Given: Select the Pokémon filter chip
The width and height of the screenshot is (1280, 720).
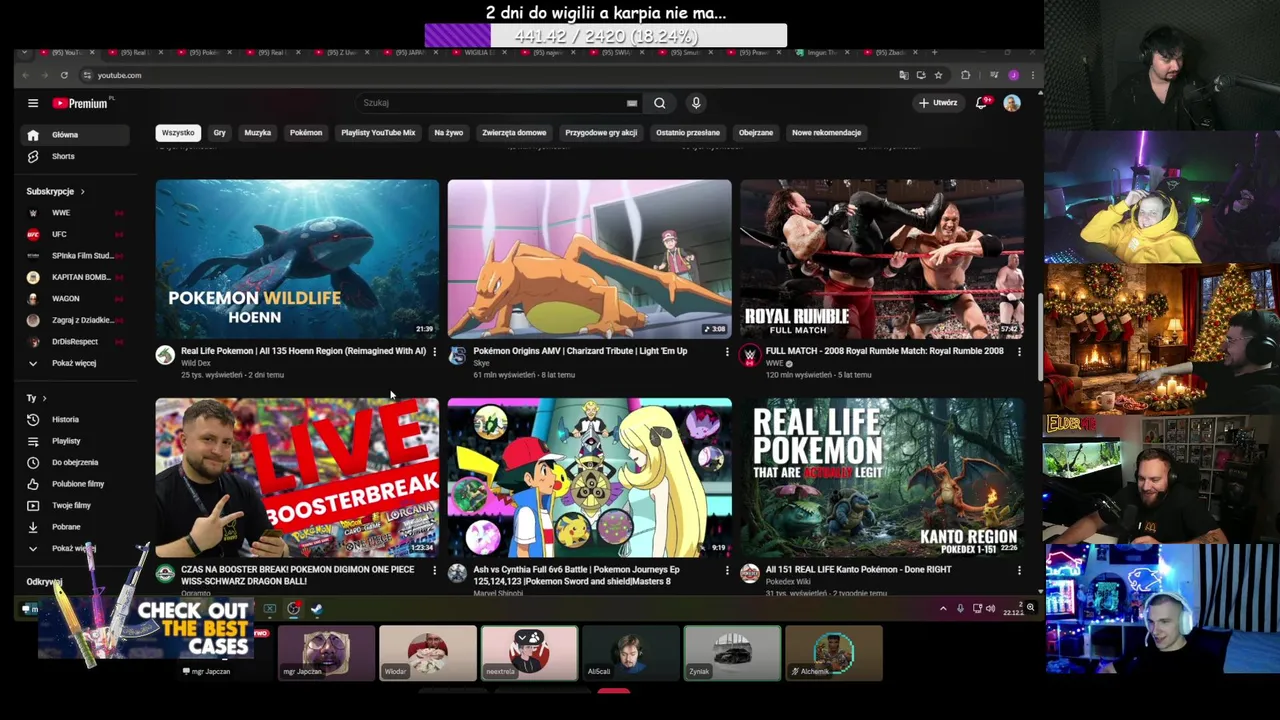Looking at the screenshot, I should pyautogui.click(x=306, y=133).
